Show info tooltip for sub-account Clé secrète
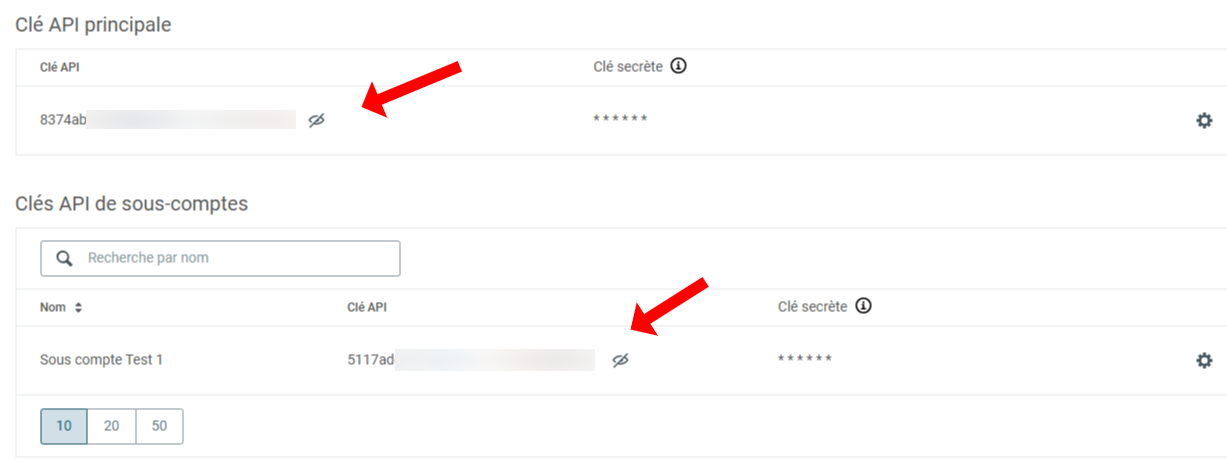The height and width of the screenshot is (462, 1227). tap(864, 306)
